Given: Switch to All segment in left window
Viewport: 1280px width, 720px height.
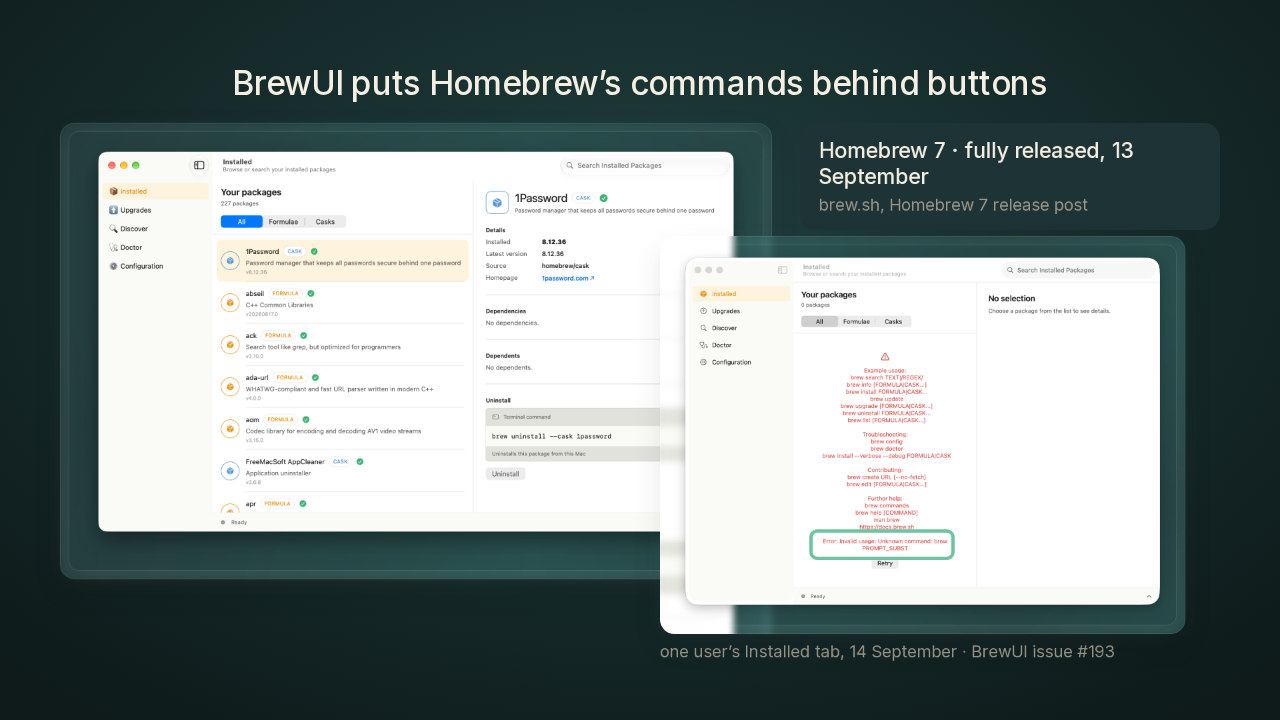Looking at the screenshot, I should click(x=241, y=222).
